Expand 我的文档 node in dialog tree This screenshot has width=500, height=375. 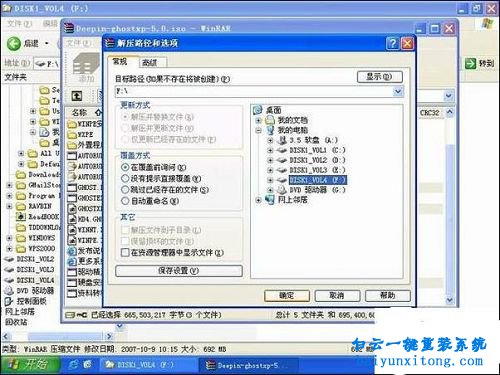pyautogui.click(x=258, y=120)
